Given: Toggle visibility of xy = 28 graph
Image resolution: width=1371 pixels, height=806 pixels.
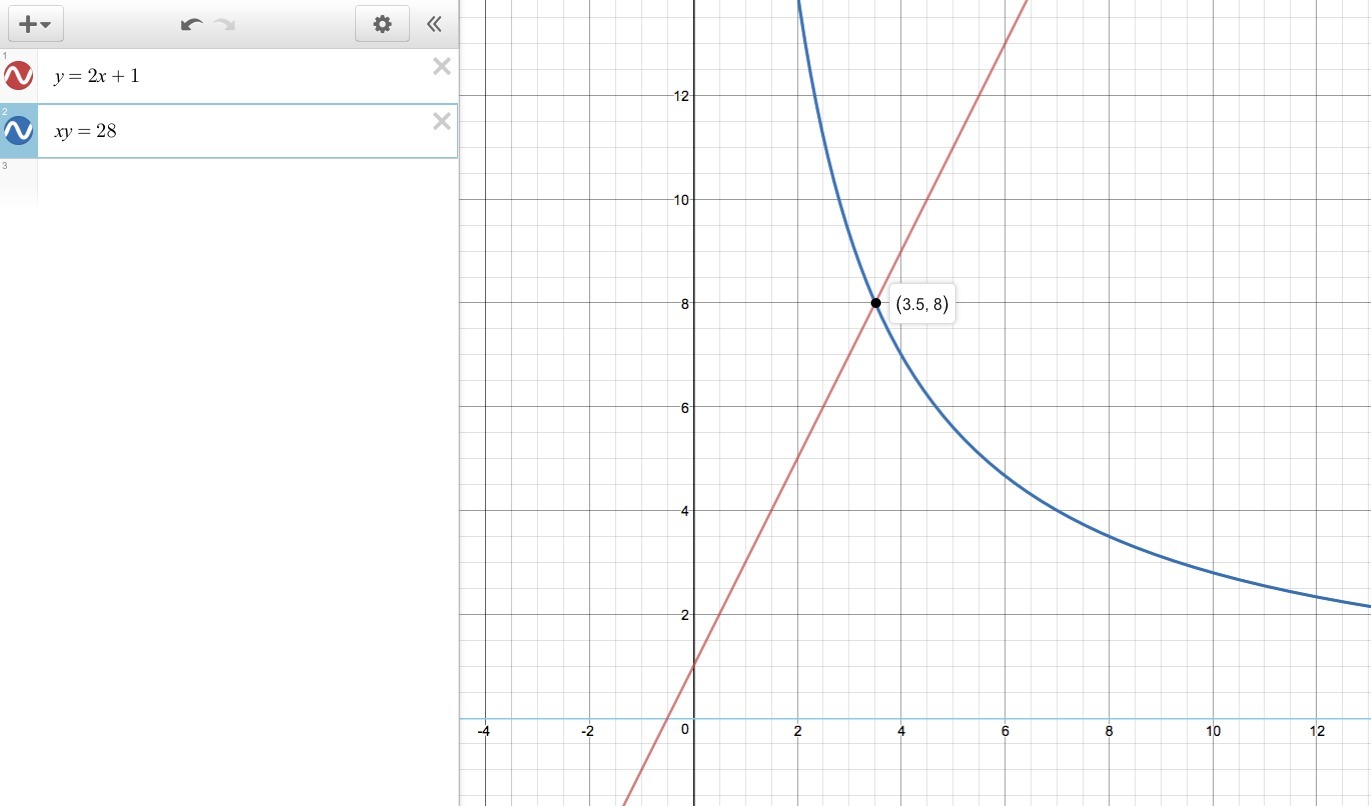Looking at the screenshot, I should point(18,131).
